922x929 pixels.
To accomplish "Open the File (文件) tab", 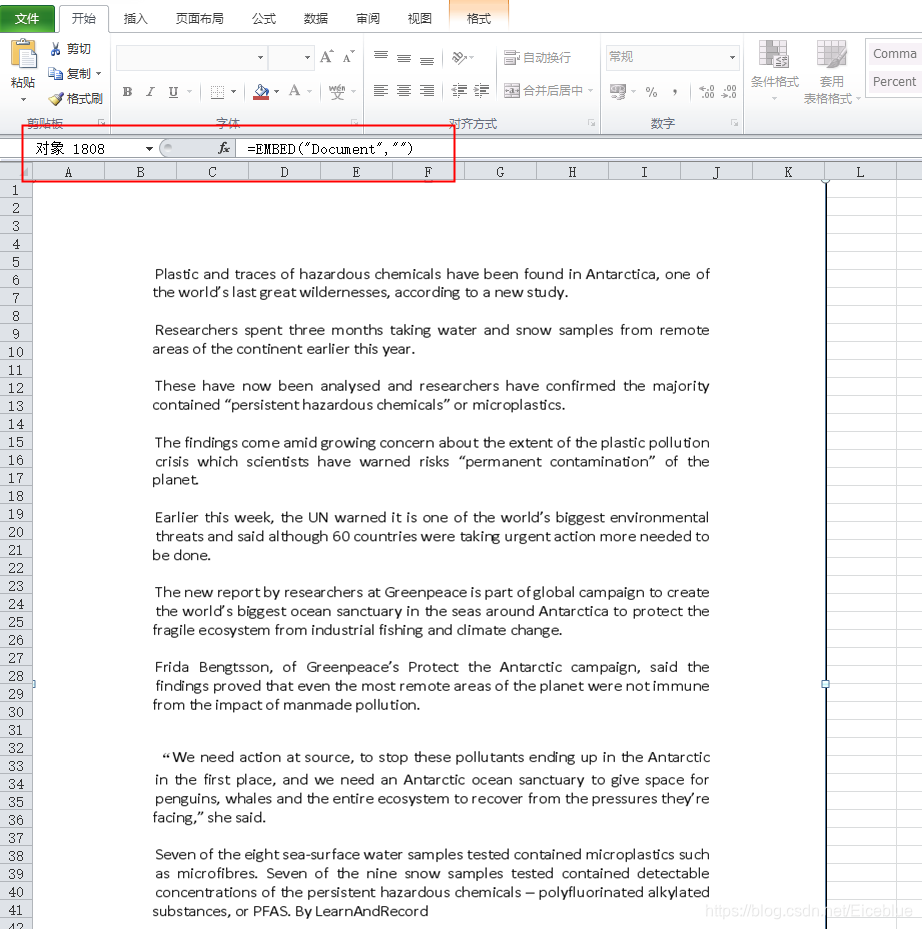I will coord(27,18).
